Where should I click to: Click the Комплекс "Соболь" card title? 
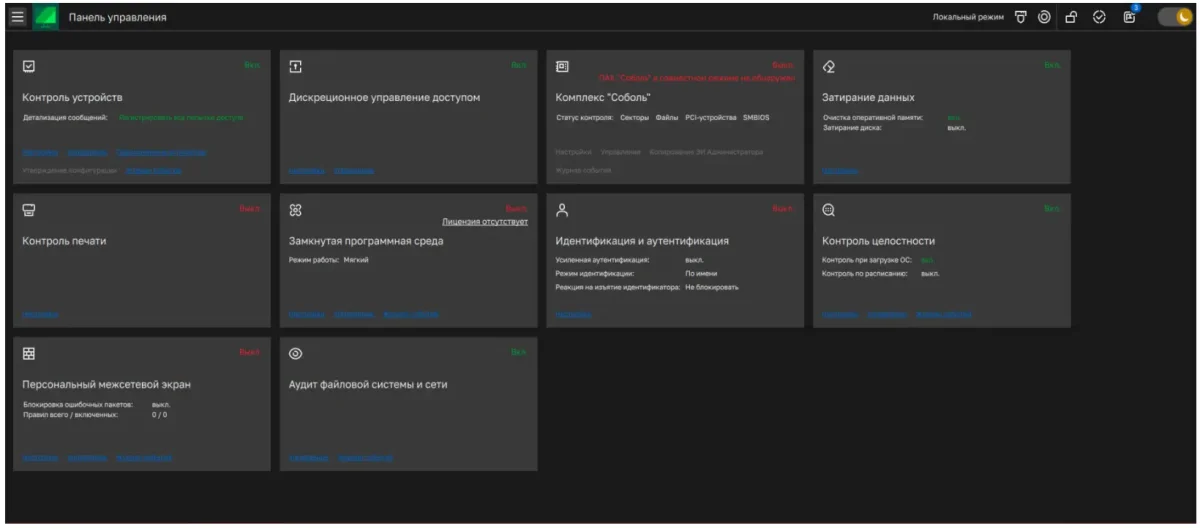click(603, 97)
